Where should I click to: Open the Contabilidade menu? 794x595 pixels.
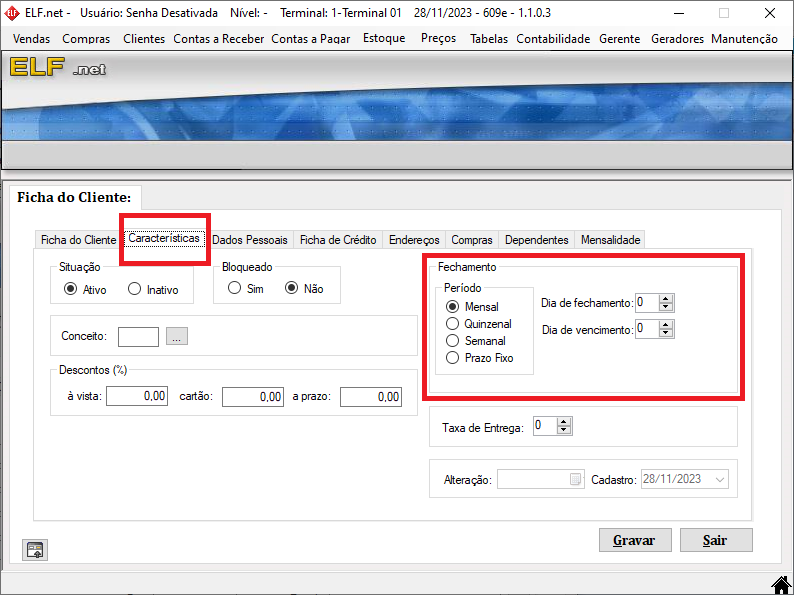pyautogui.click(x=553, y=39)
